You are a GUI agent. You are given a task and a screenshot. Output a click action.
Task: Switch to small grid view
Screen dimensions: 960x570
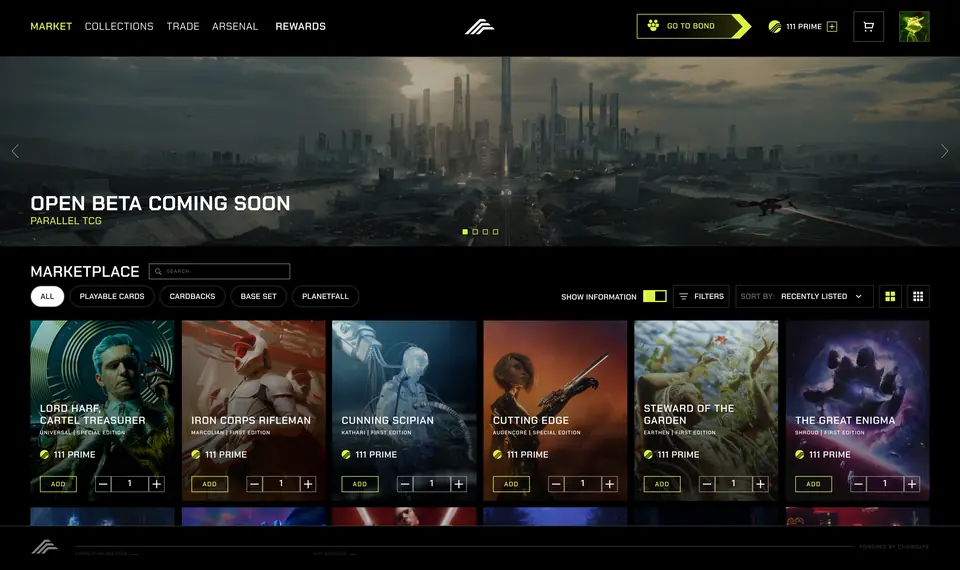point(918,296)
